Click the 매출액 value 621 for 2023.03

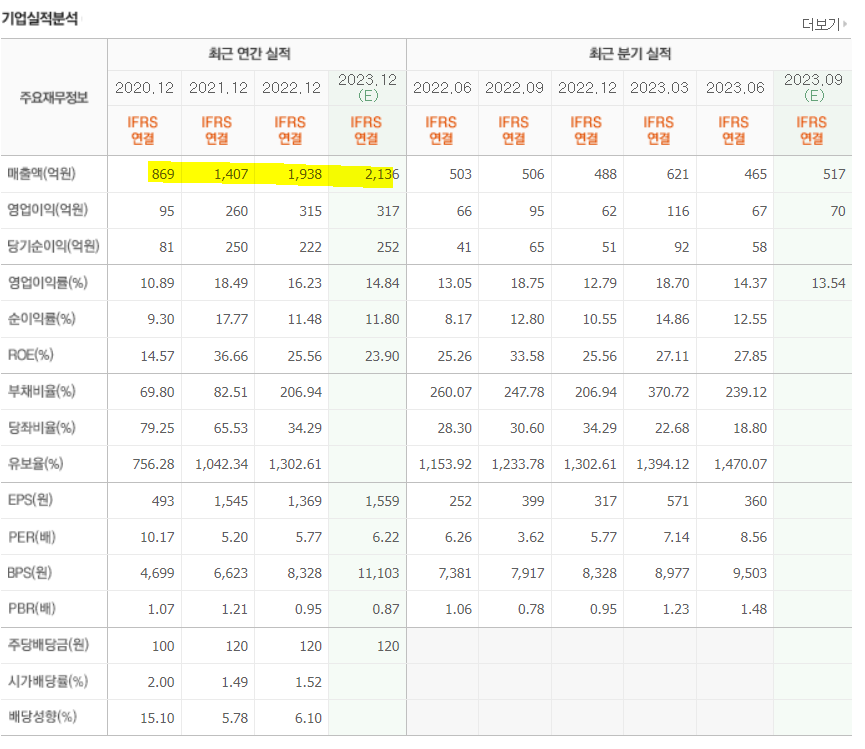point(677,174)
